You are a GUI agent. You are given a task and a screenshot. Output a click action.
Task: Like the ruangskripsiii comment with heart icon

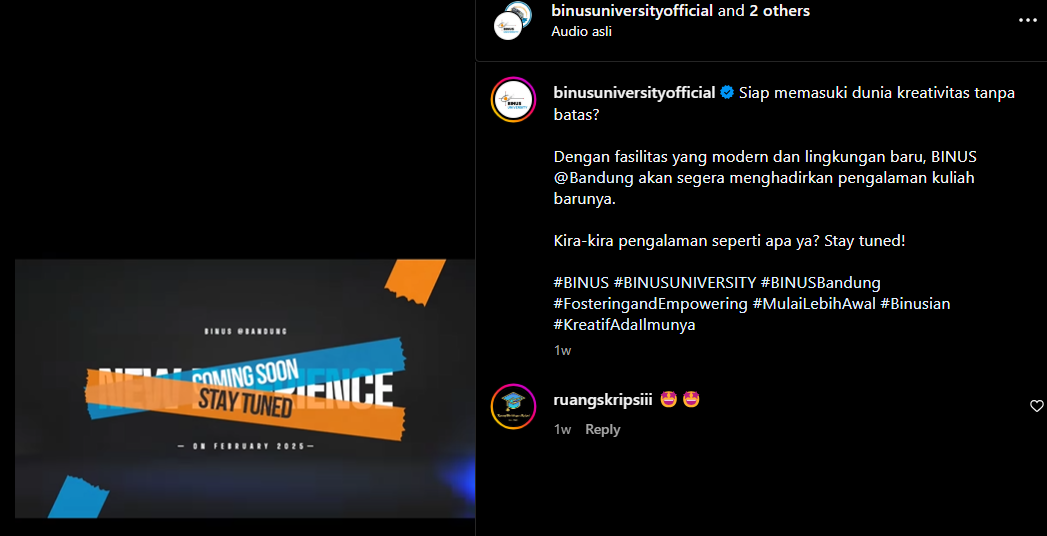[1036, 406]
